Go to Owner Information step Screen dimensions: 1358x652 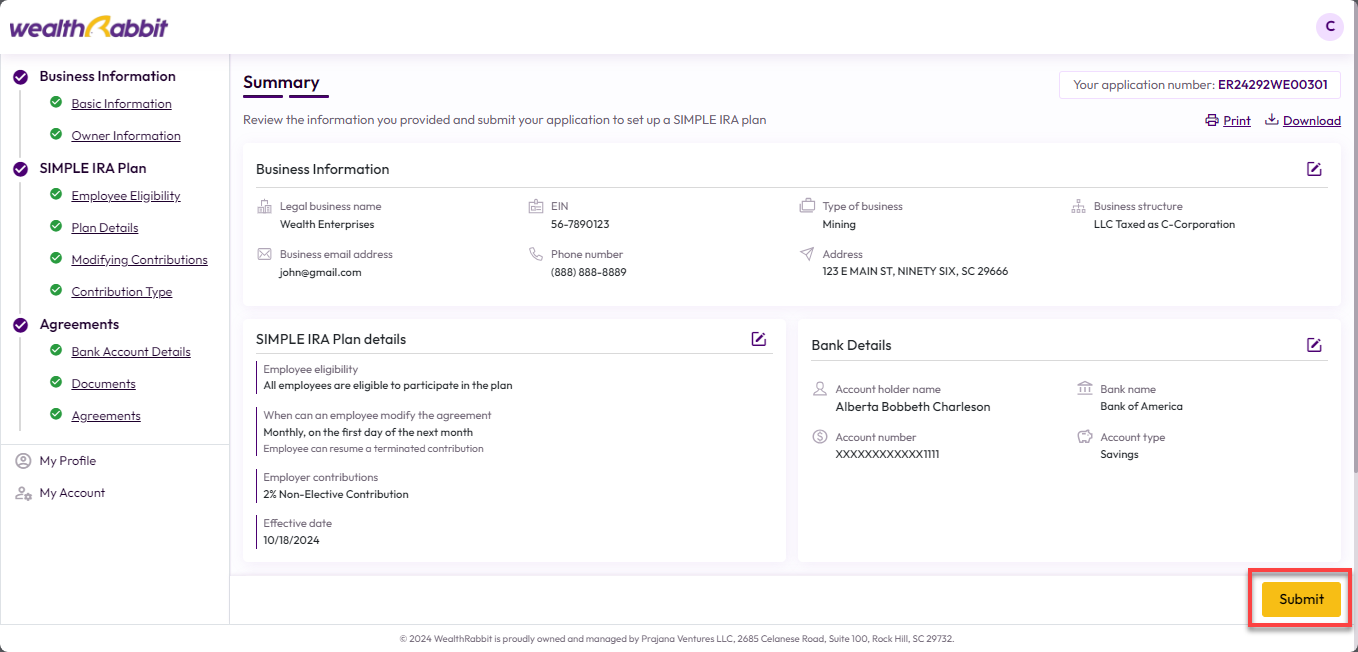point(126,136)
